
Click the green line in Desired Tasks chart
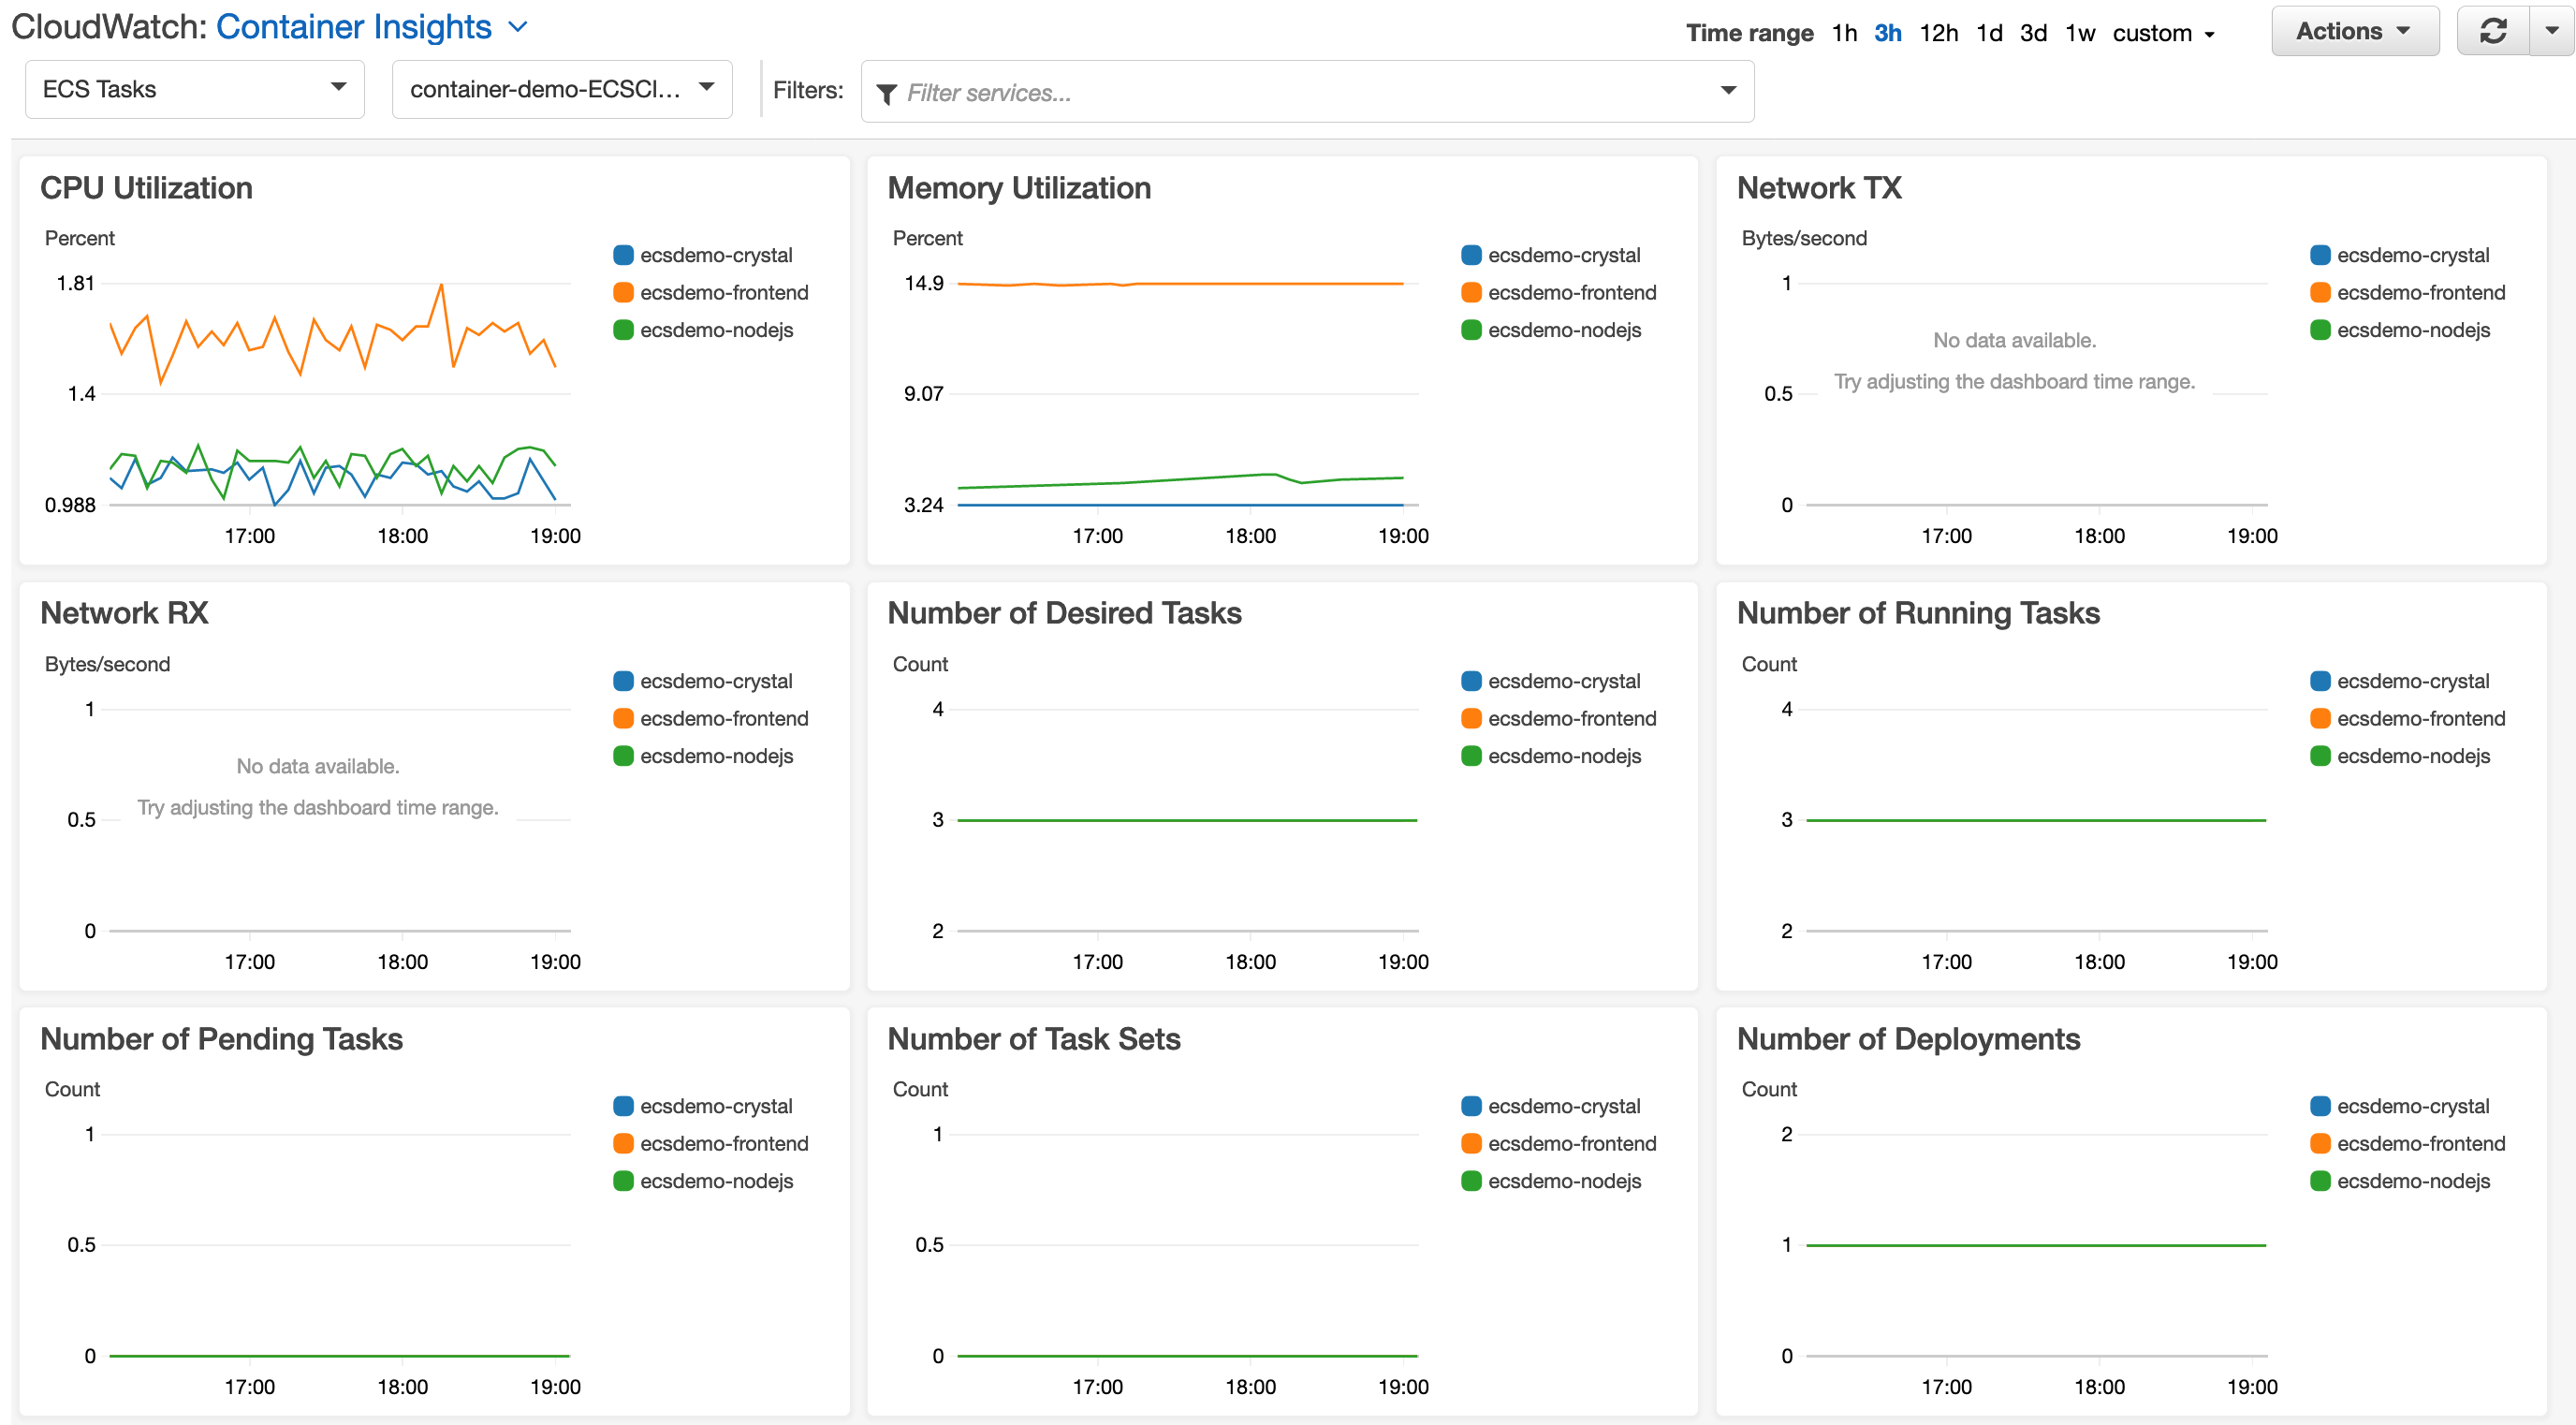[x=1187, y=820]
